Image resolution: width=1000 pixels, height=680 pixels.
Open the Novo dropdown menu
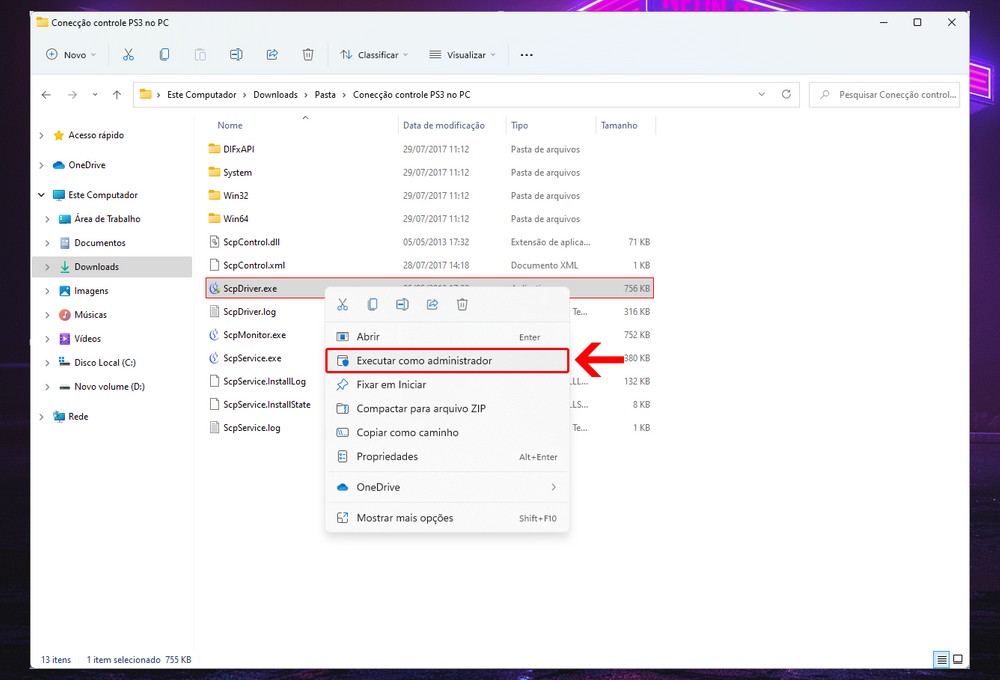pos(71,55)
